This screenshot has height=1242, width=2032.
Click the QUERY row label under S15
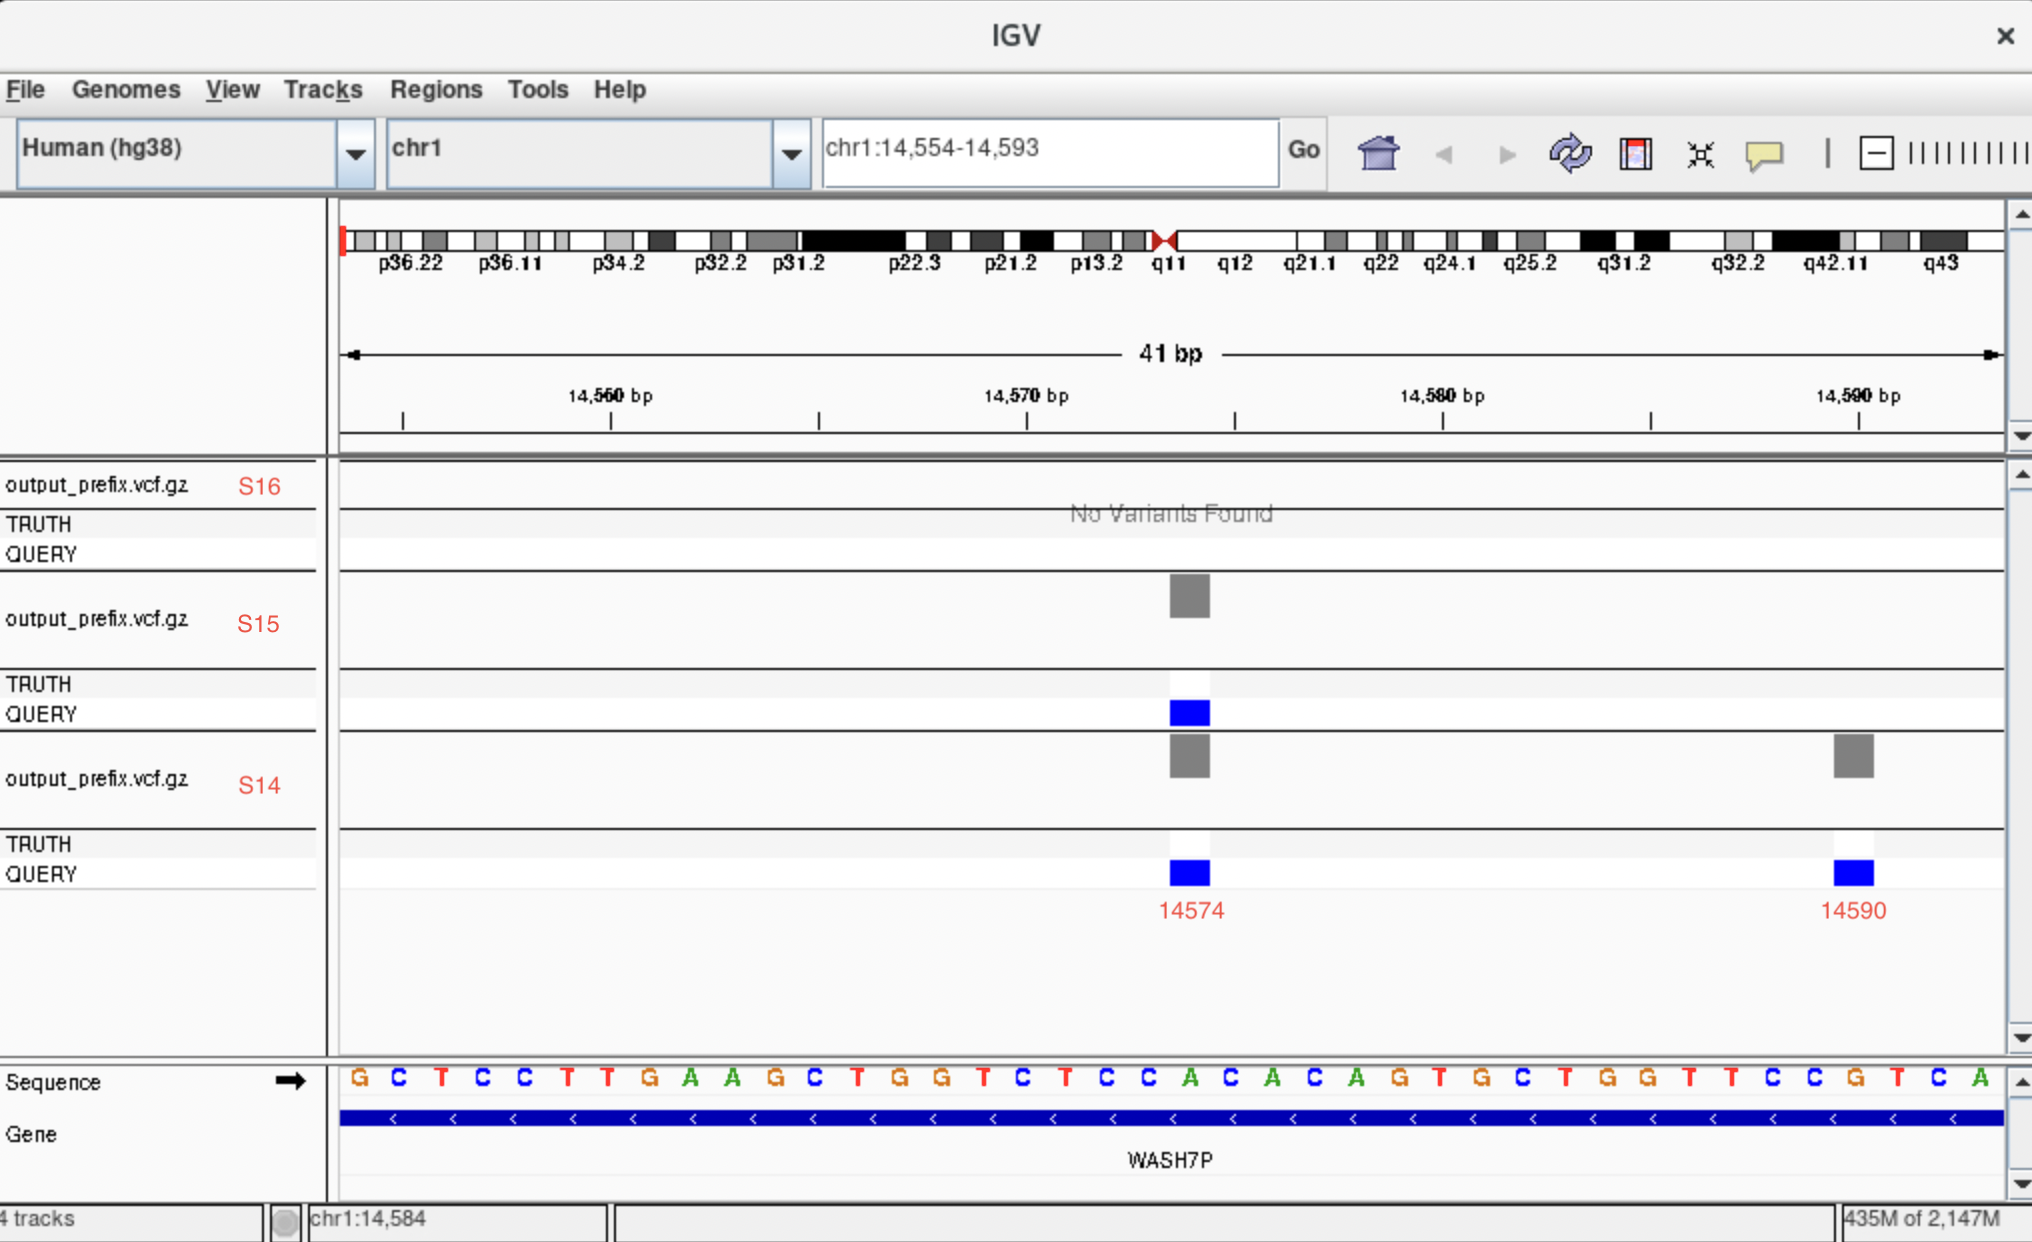[x=41, y=714]
